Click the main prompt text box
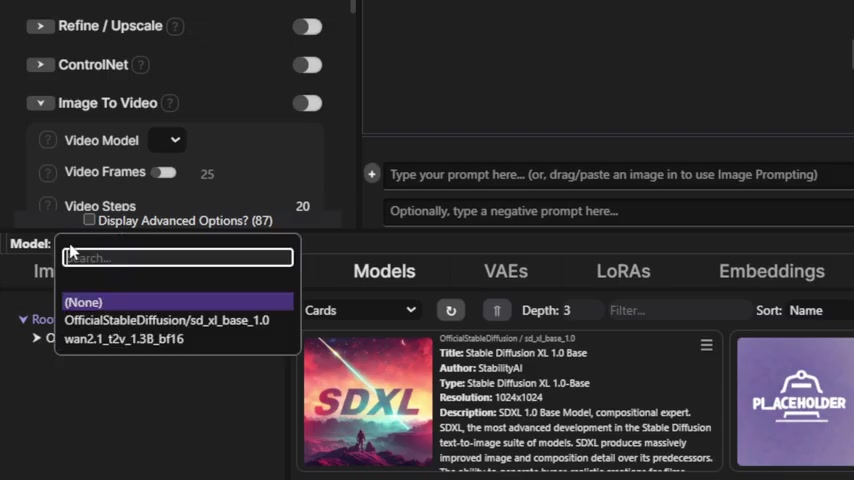Image resolution: width=854 pixels, height=480 pixels. [619, 175]
